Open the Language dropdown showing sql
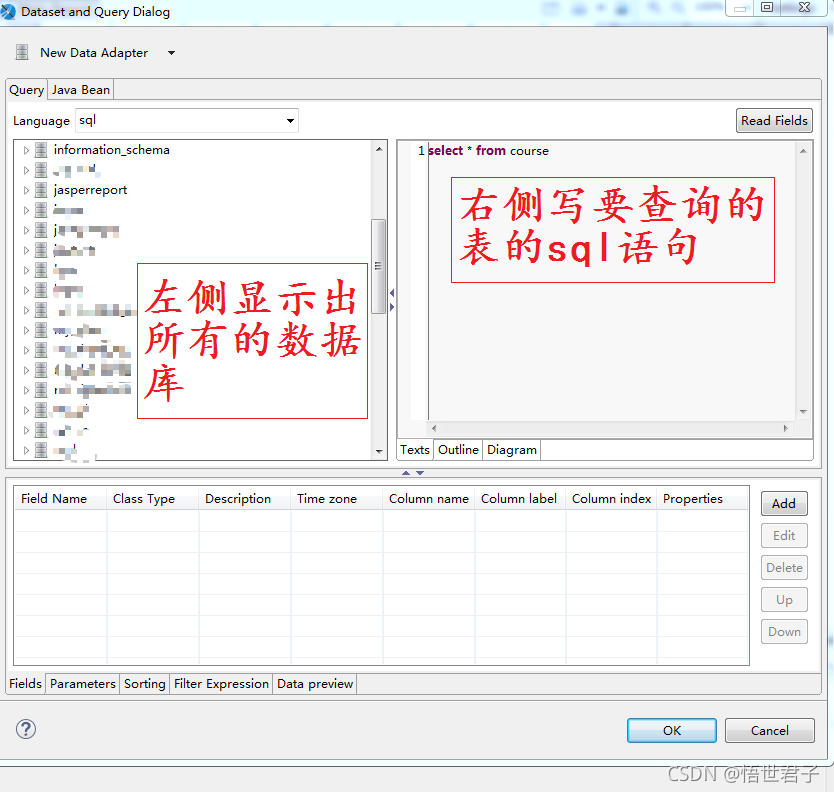The width and height of the screenshot is (834, 792). pyautogui.click(x=290, y=120)
